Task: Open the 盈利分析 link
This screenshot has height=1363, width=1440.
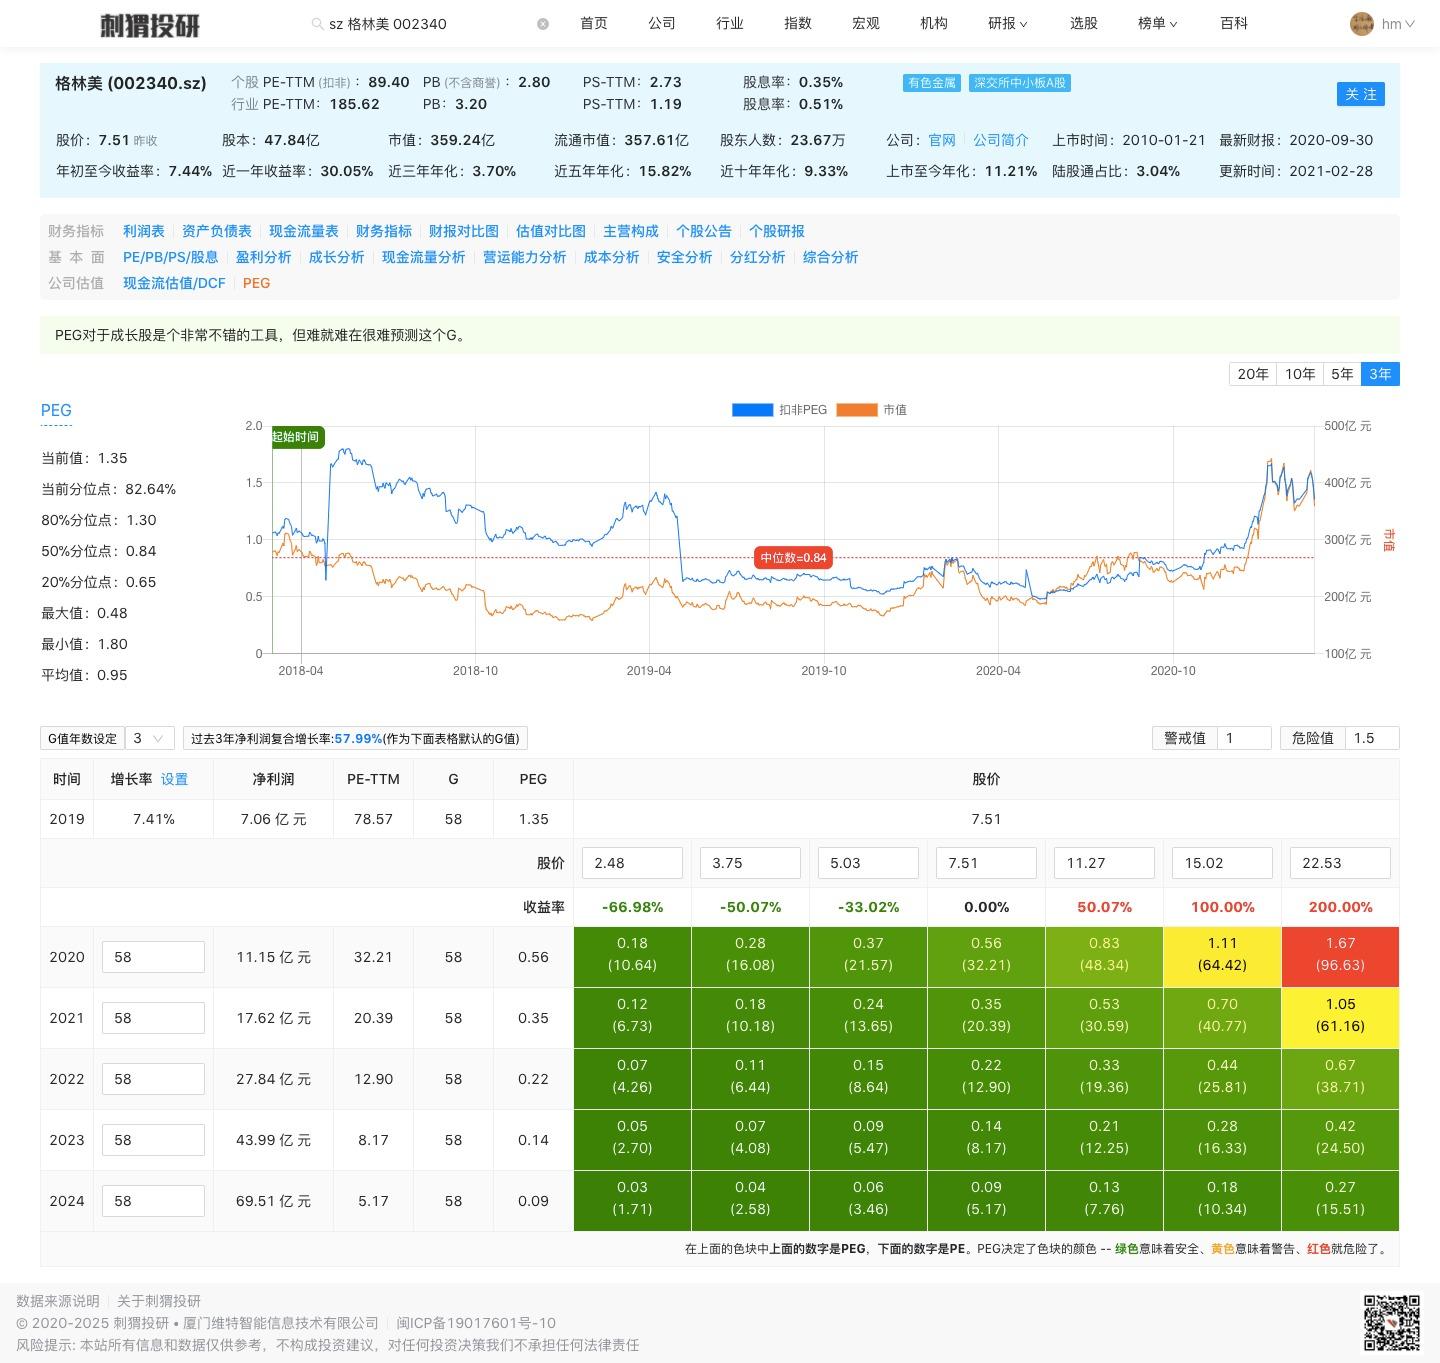Action: pyautogui.click(x=264, y=257)
